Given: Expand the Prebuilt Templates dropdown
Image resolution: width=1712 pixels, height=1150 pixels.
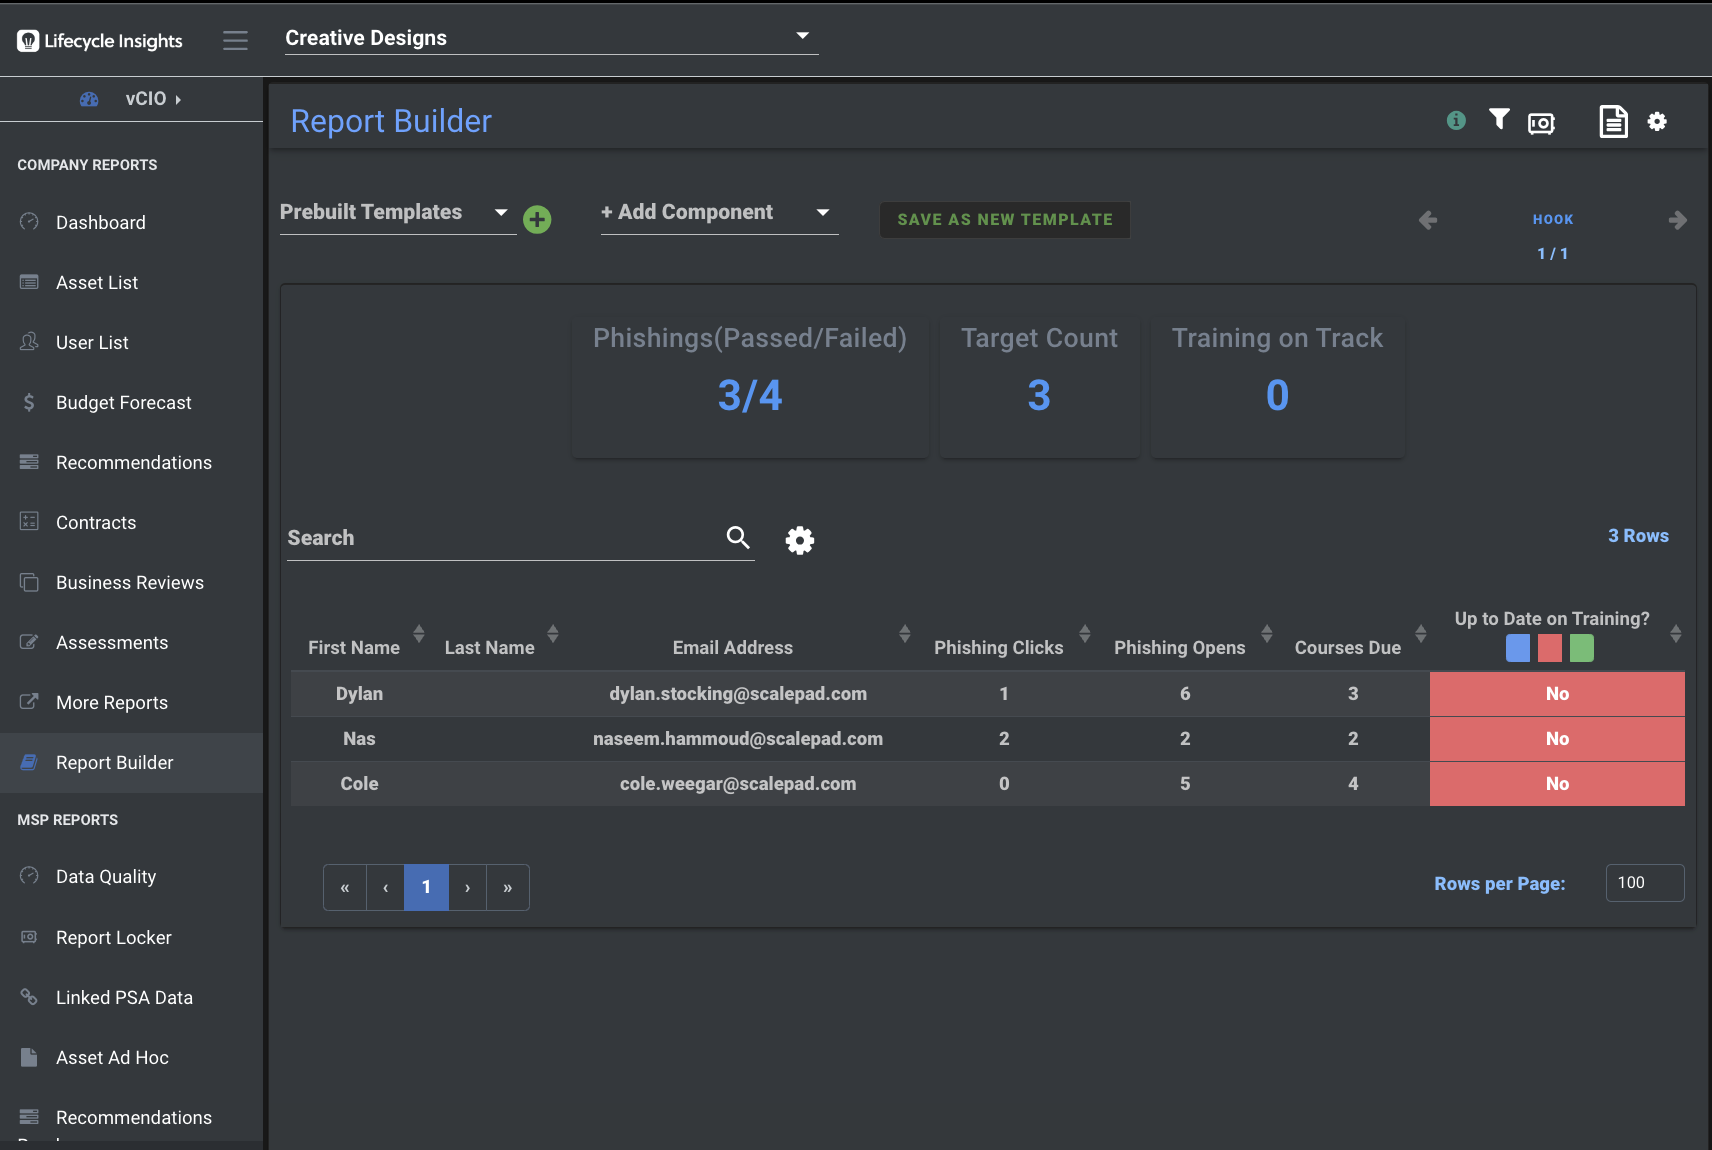Looking at the screenshot, I should tap(499, 212).
